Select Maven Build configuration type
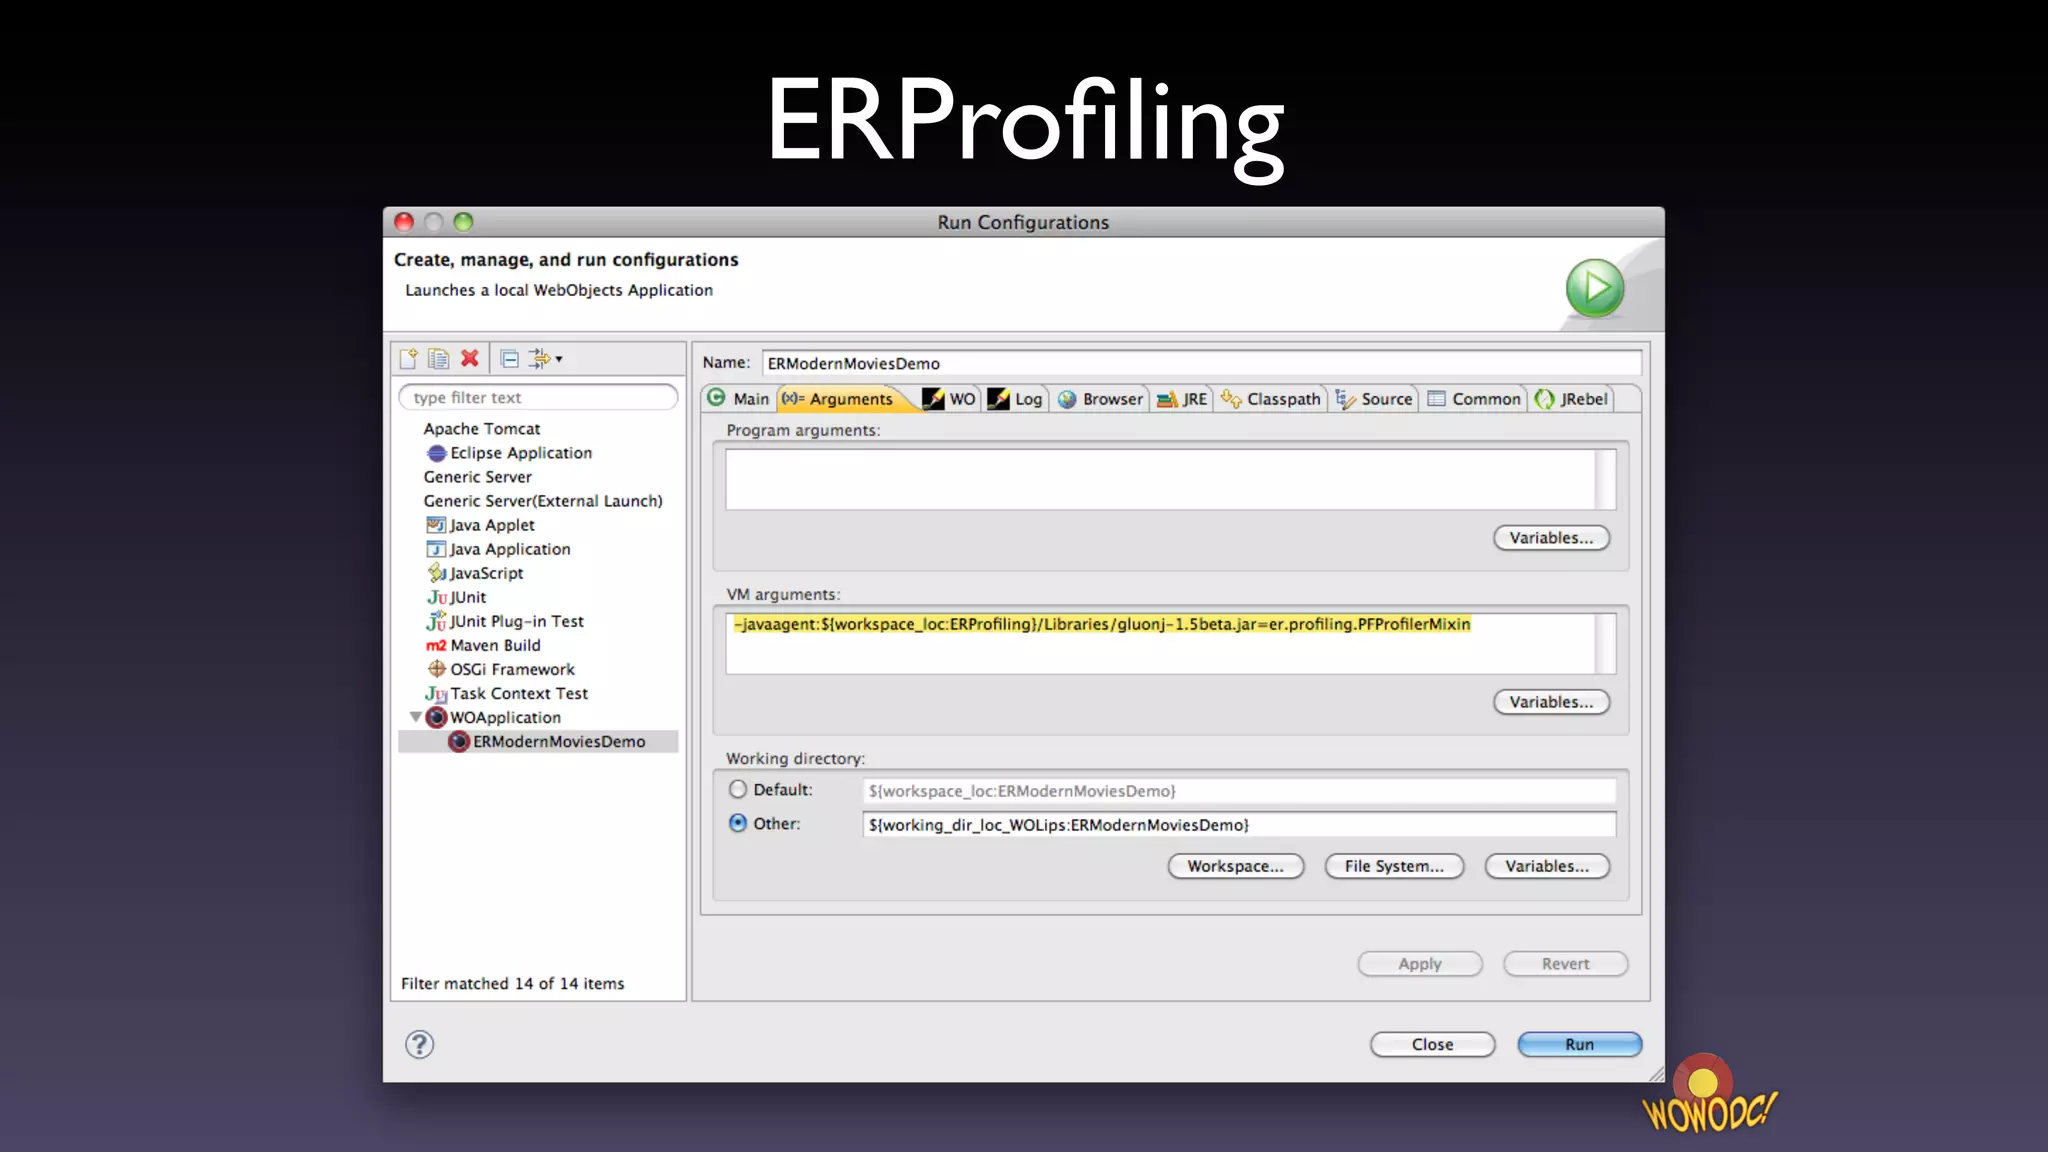Viewport: 2048px width, 1152px height. [x=494, y=645]
